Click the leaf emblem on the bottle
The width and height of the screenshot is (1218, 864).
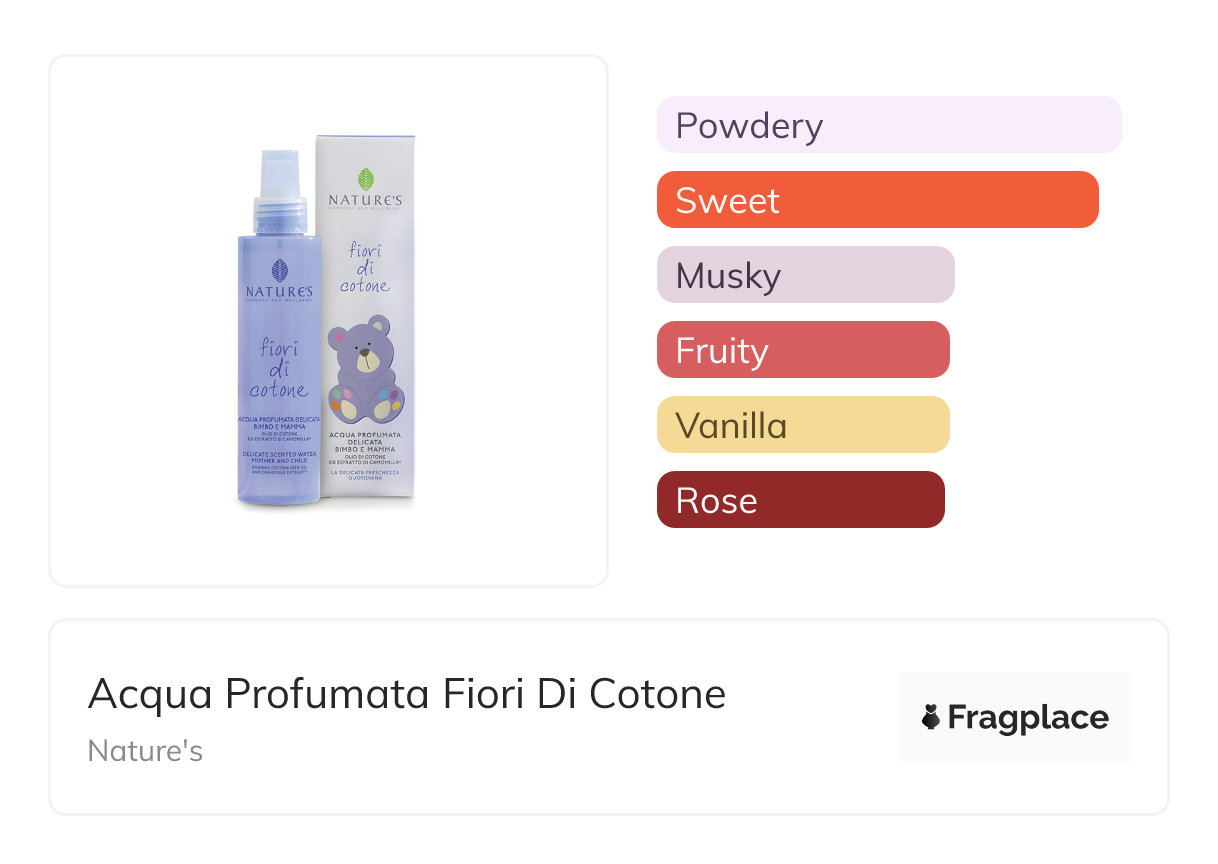280,270
